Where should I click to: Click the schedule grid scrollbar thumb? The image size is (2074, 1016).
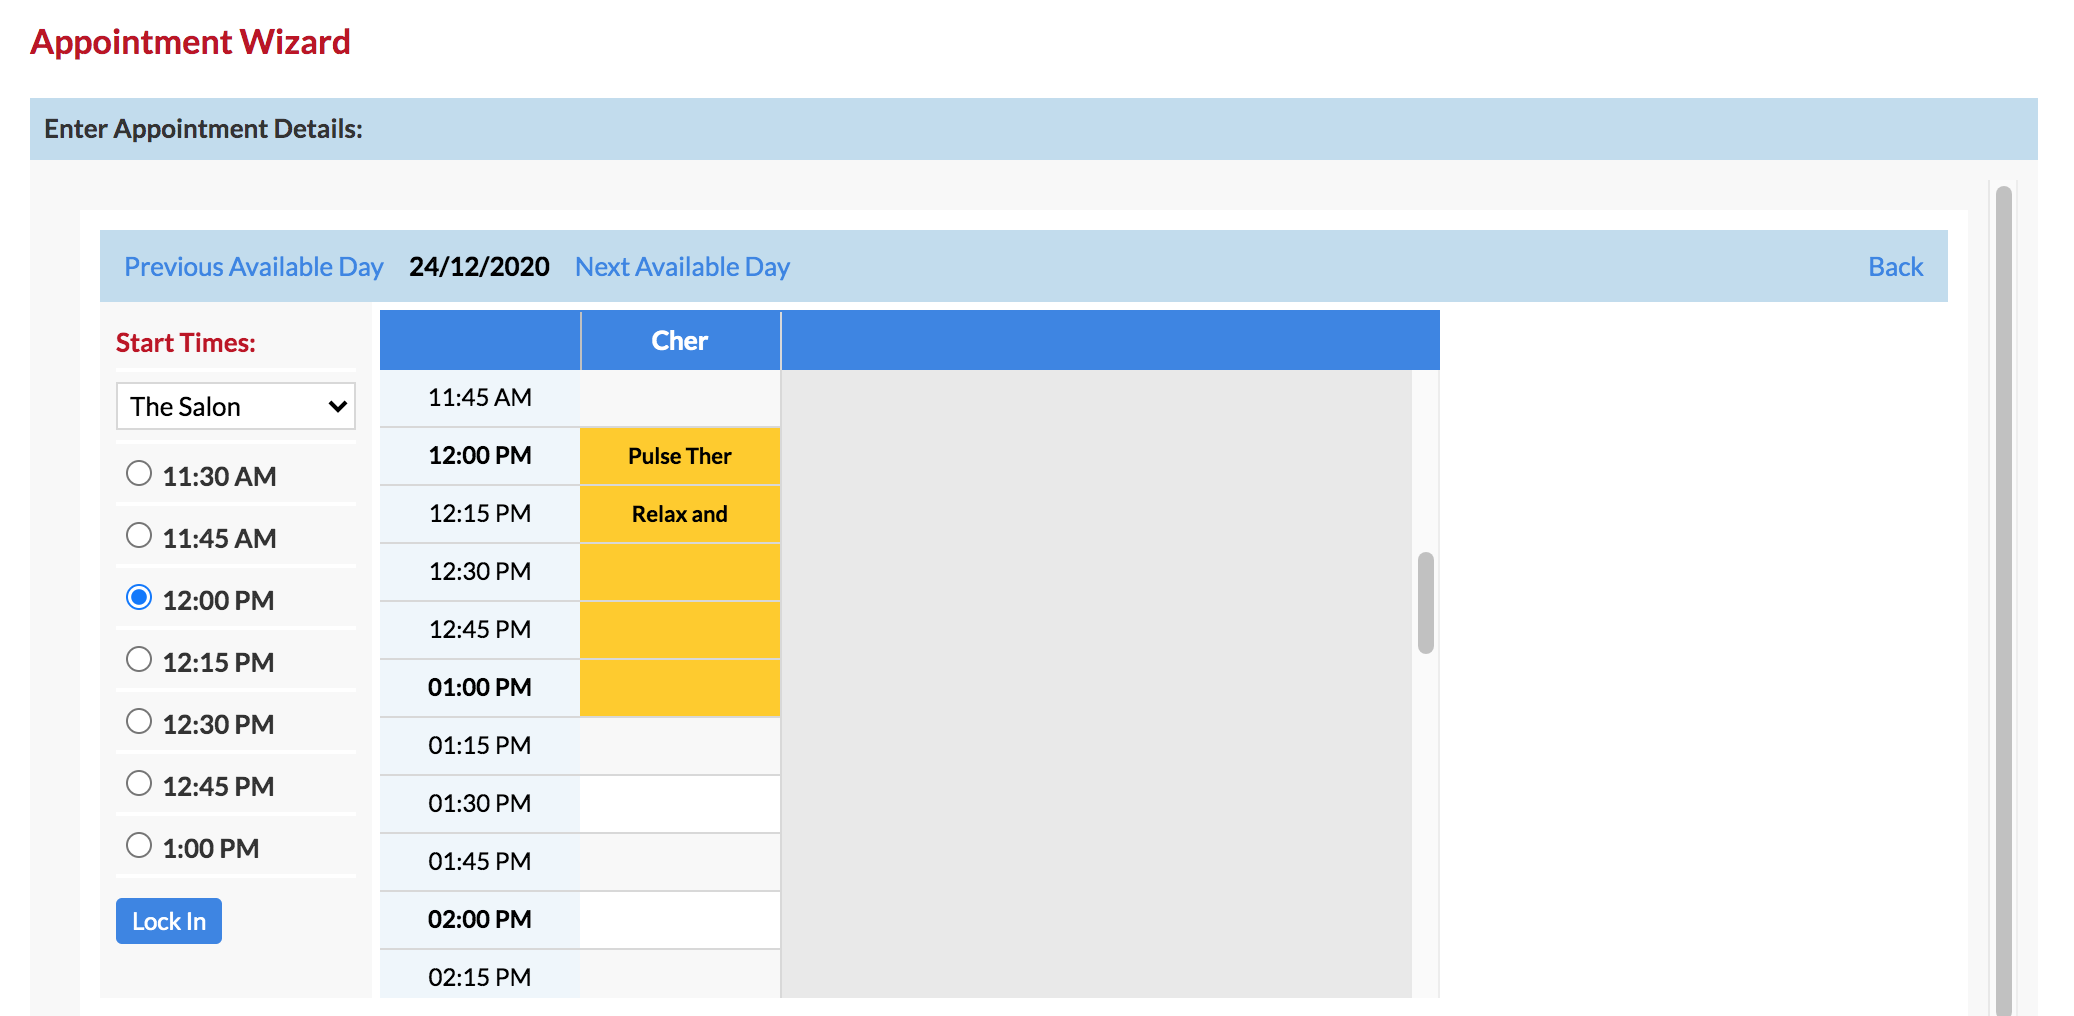pyautogui.click(x=1426, y=602)
